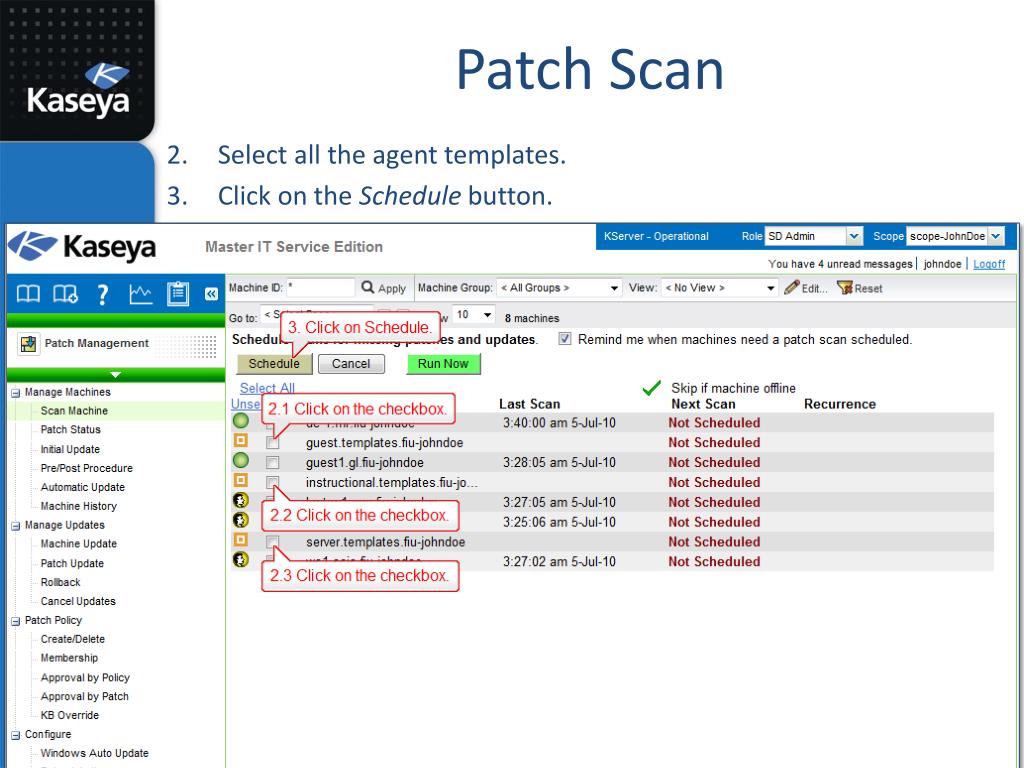The width and height of the screenshot is (1024, 768).
Task: Open the book help icon in the toolbar
Action: (x=28, y=295)
